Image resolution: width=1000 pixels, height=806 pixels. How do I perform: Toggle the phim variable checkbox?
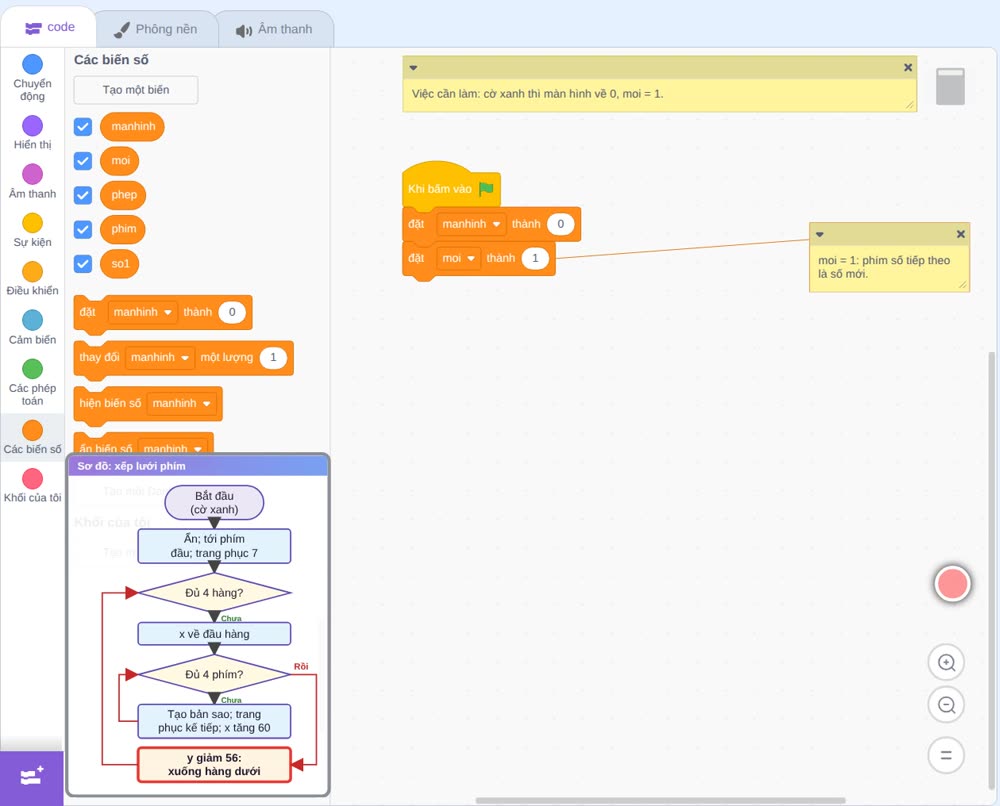tap(83, 230)
